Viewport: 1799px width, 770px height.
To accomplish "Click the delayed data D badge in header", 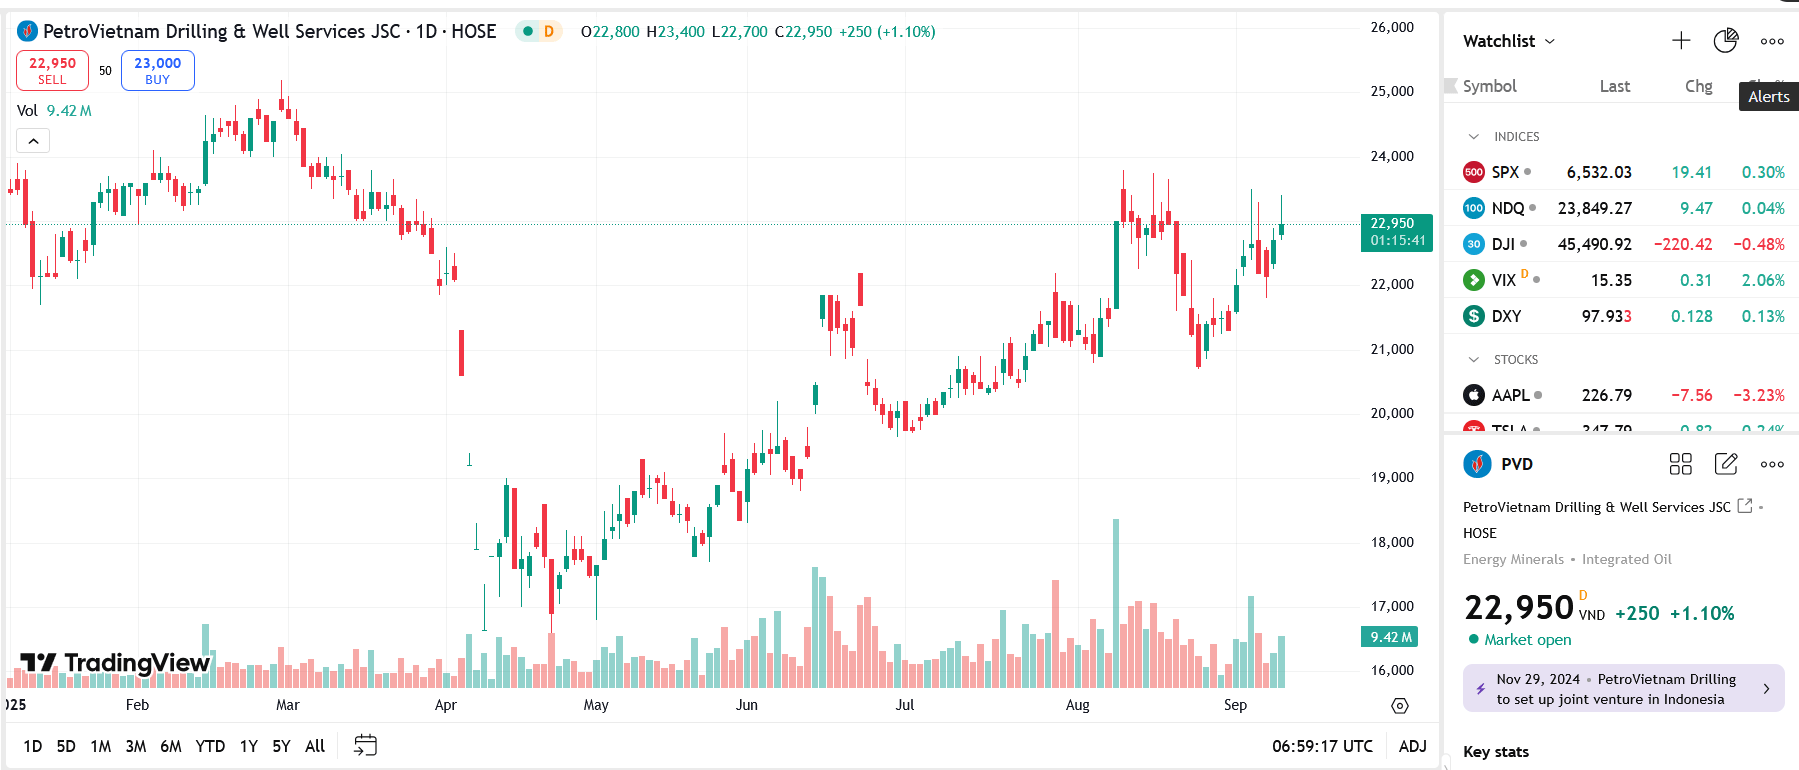I will [x=549, y=32].
